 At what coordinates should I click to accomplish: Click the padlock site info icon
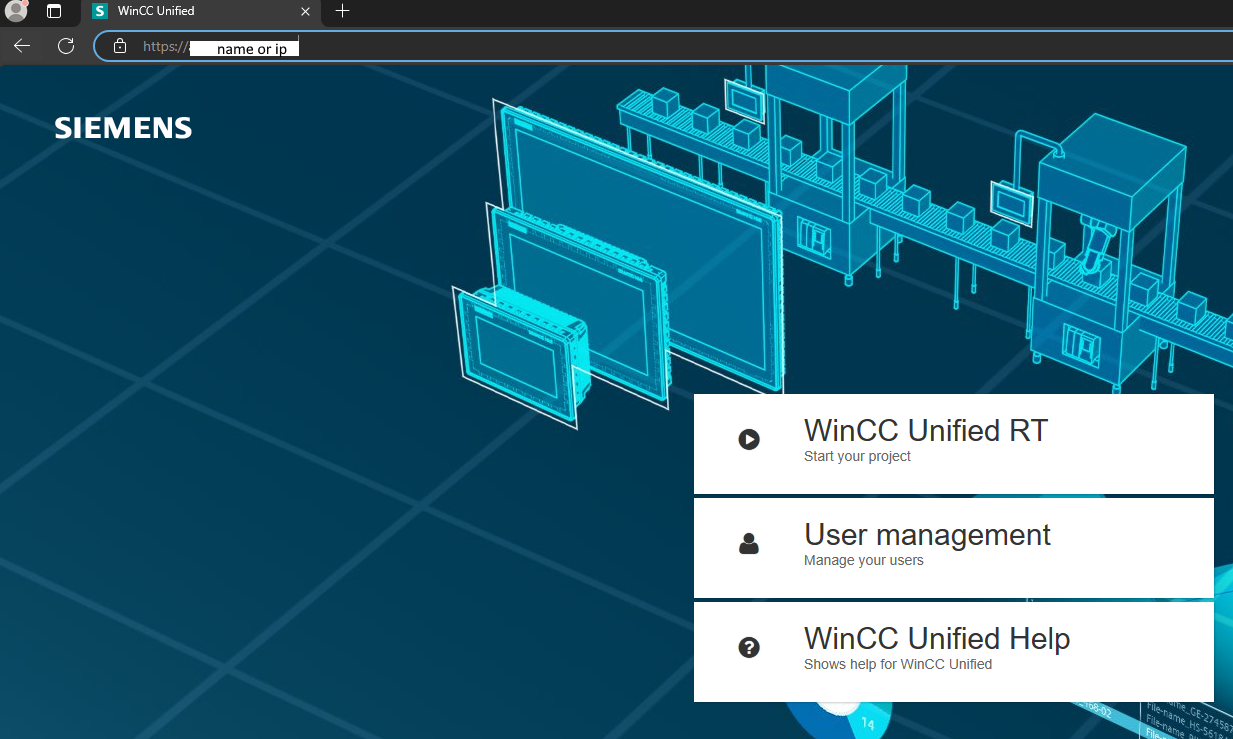coord(120,46)
